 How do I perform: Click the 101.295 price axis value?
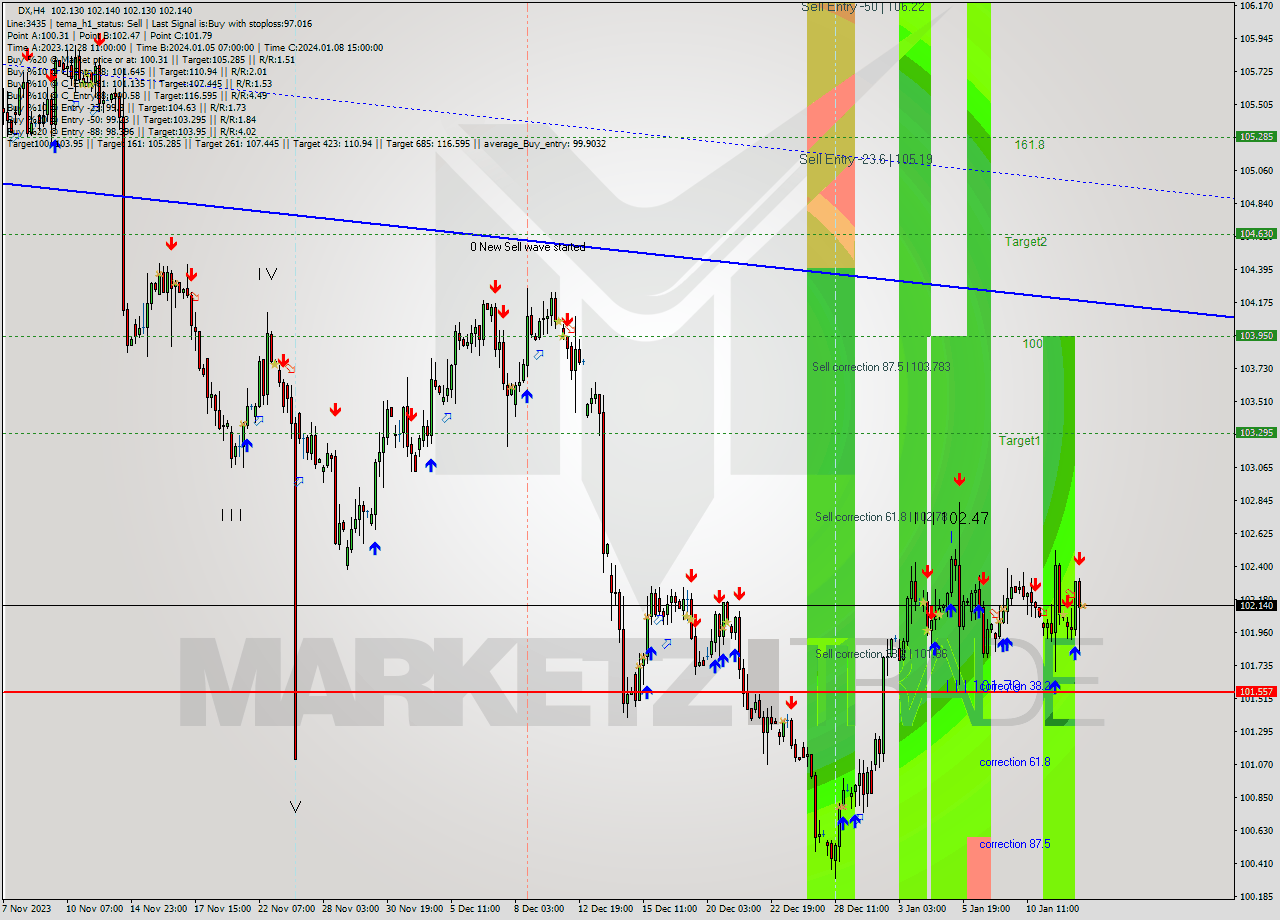click(1256, 731)
